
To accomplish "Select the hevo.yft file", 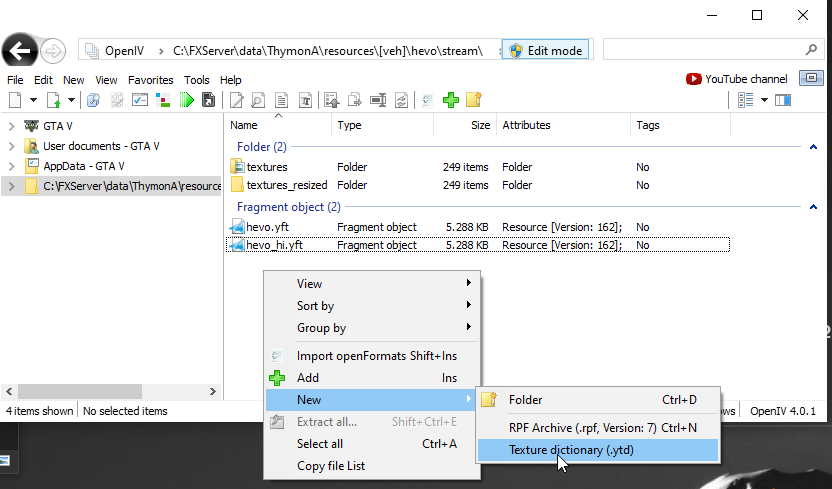I will click(x=478, y=227).
